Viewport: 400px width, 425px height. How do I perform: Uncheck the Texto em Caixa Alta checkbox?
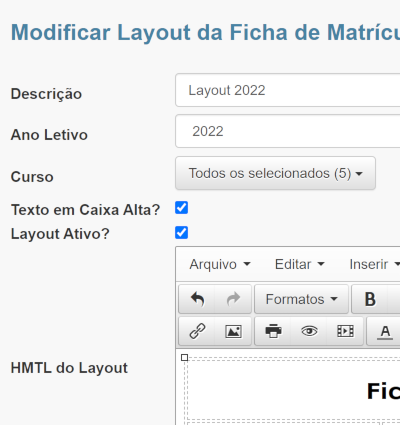(182, 208)
